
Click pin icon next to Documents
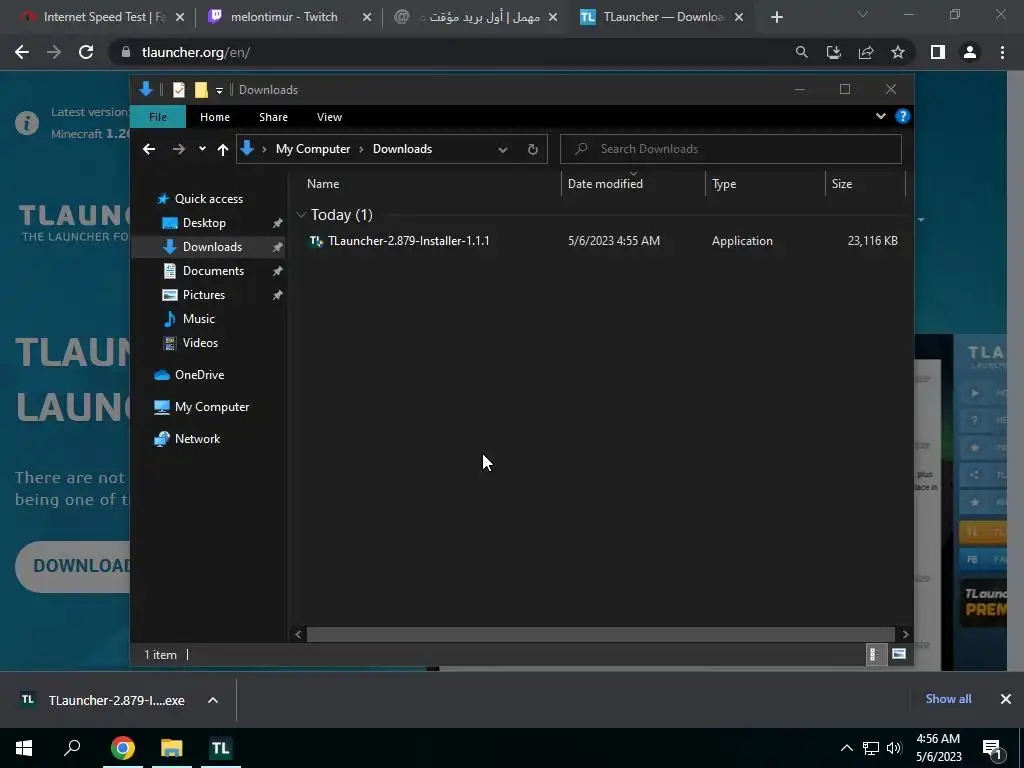tap(278, 271)
